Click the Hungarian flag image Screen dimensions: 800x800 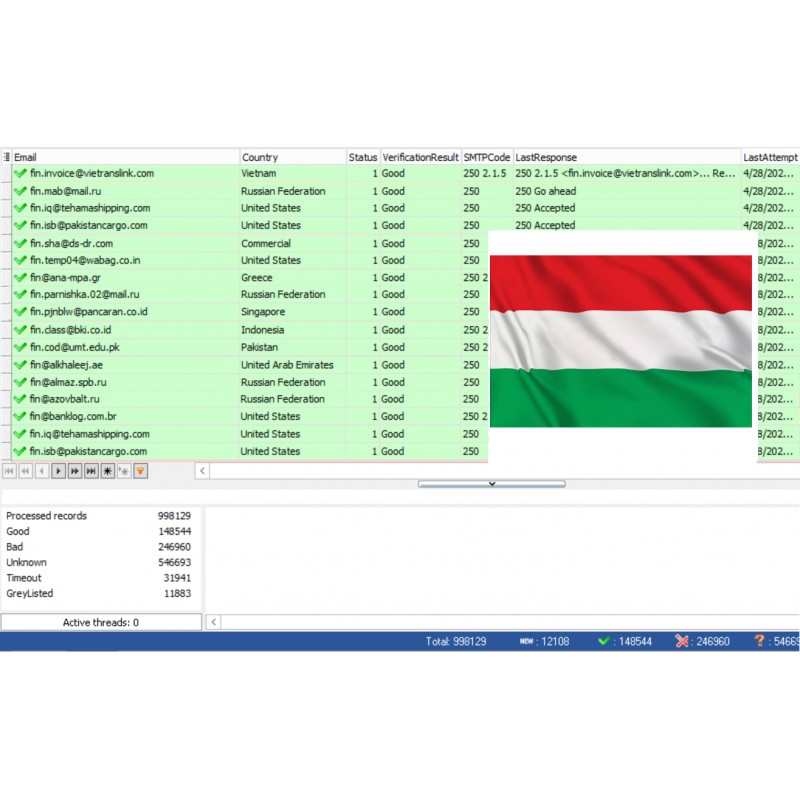[x=620, y=341]
